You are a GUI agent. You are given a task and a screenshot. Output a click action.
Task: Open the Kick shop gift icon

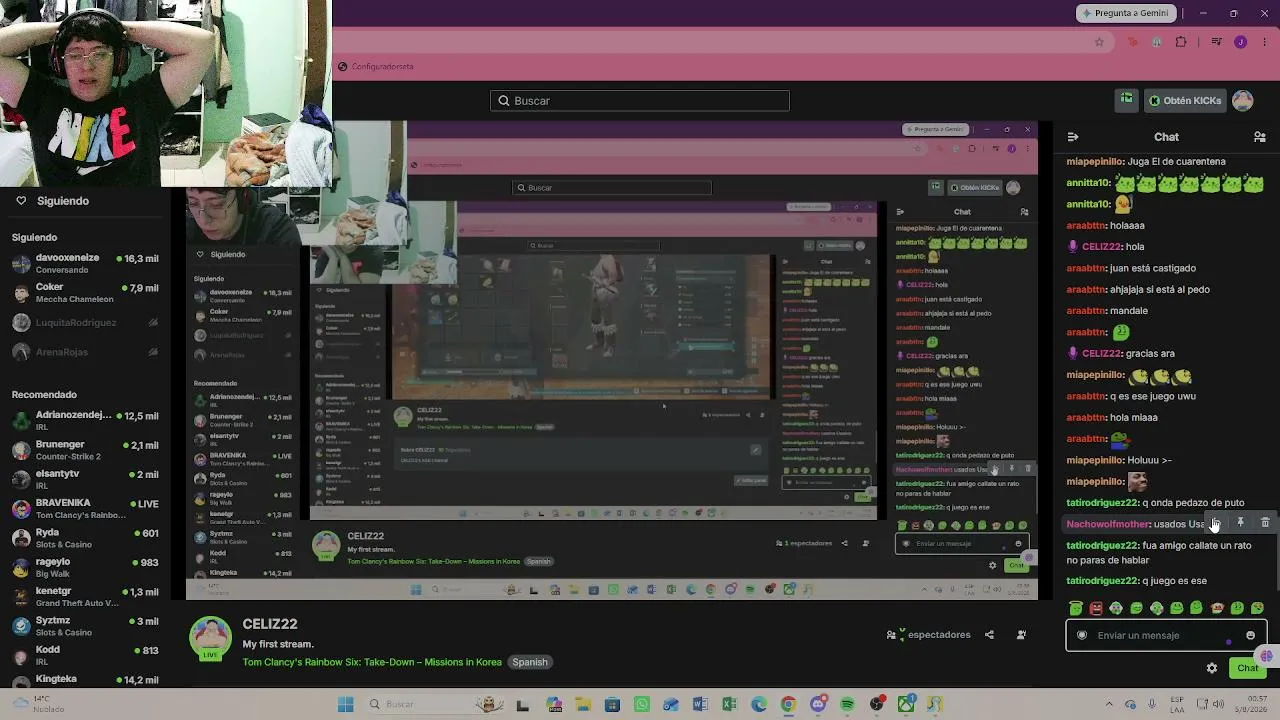coord(1127,100)
